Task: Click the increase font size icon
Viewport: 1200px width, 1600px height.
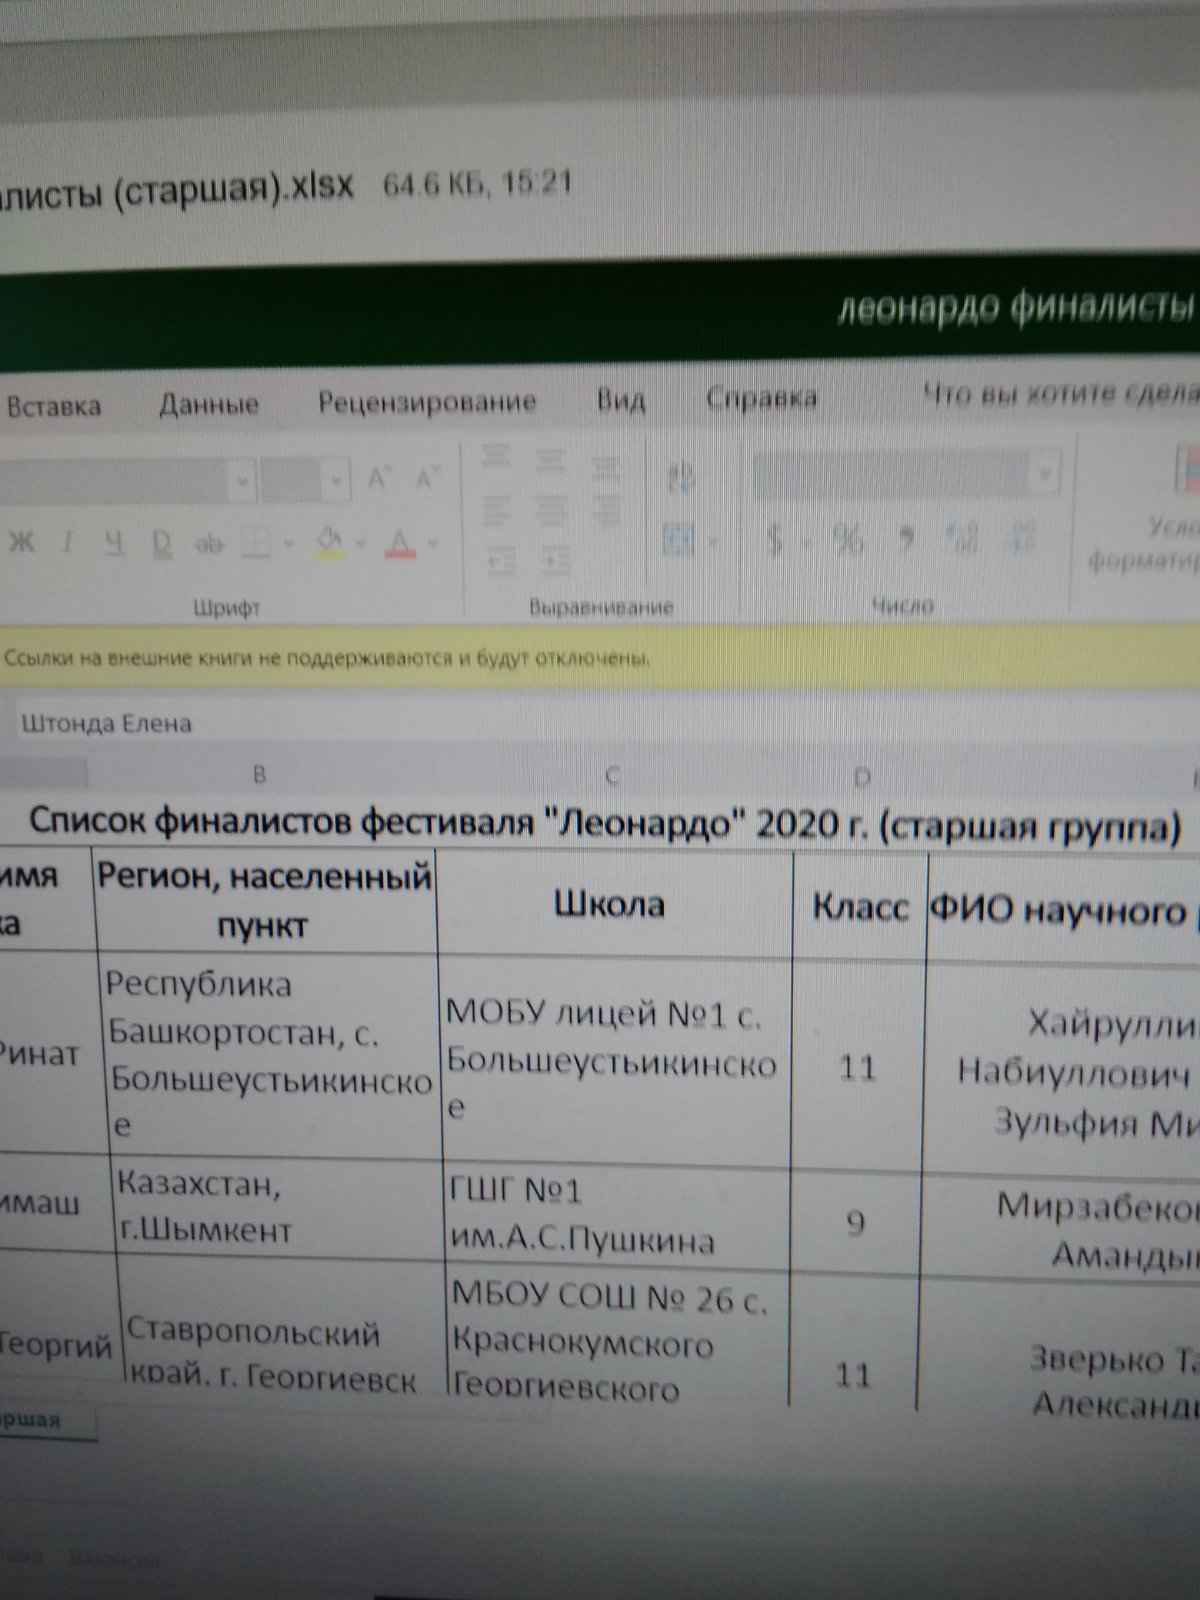Action: (x=379, y=479)
